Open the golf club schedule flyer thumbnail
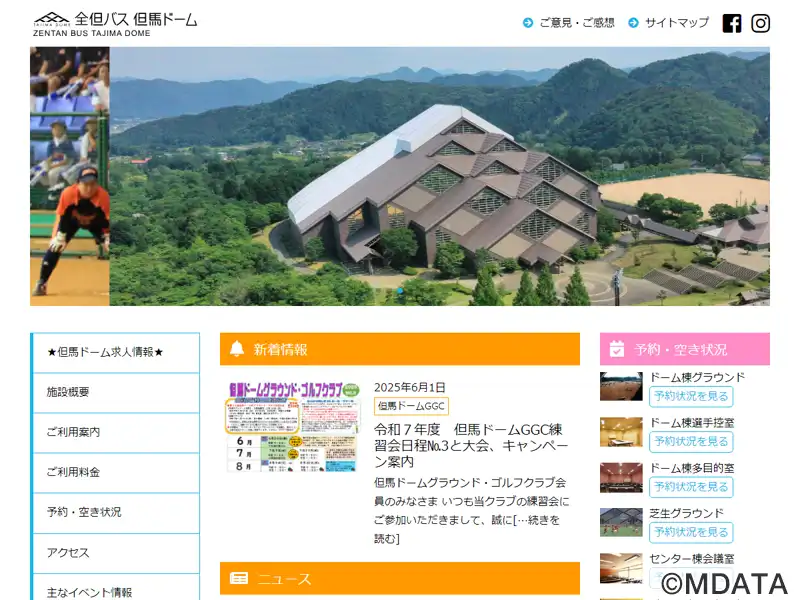The image size is (800, 600). 293,427
